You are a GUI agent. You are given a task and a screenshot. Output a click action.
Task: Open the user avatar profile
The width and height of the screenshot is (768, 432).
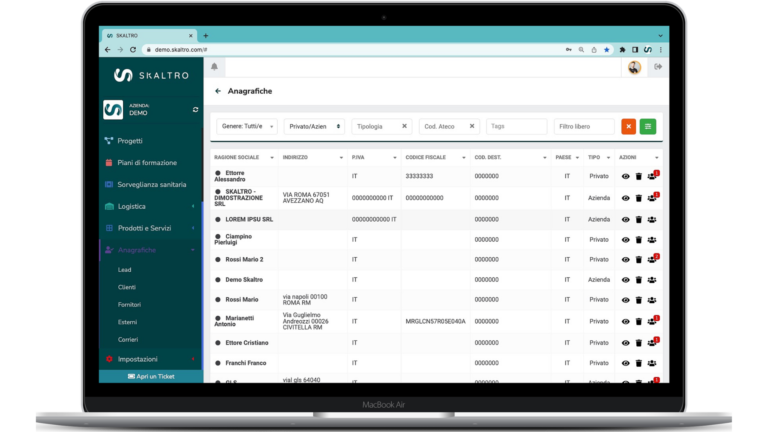(x=634, y=67)
